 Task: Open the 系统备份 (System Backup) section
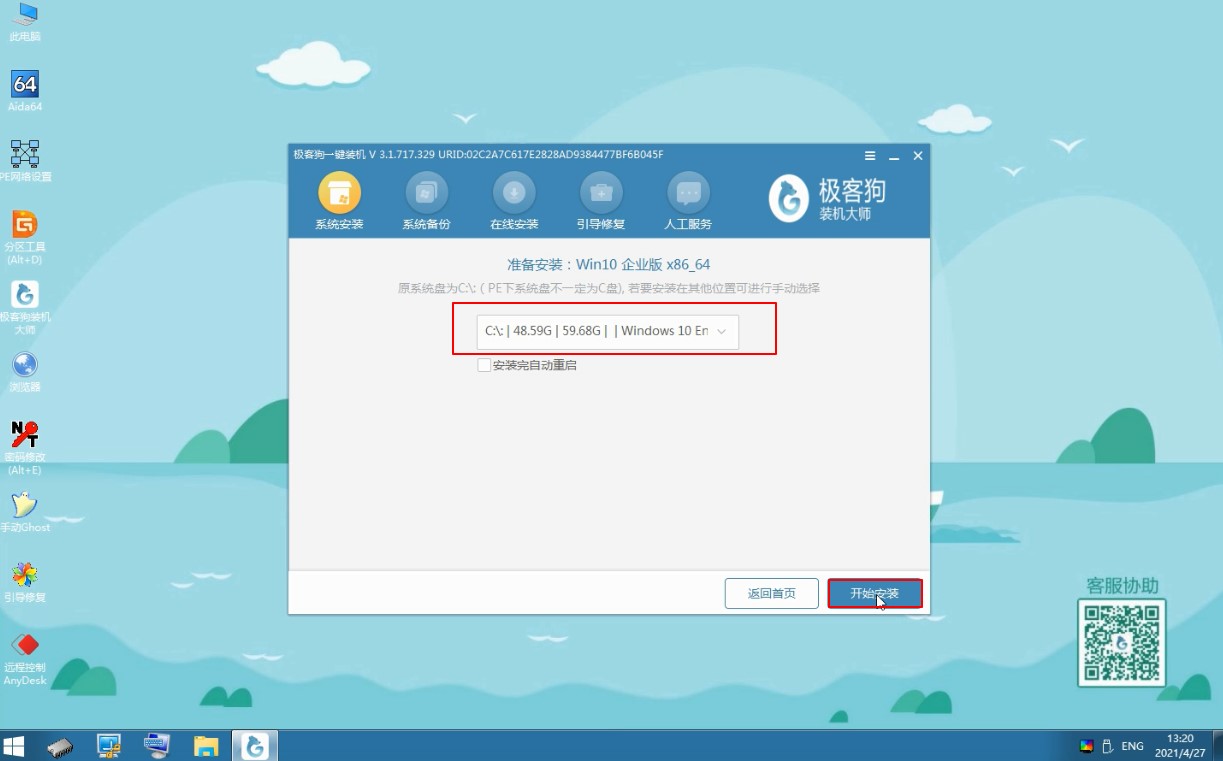(x=426, y=198)
